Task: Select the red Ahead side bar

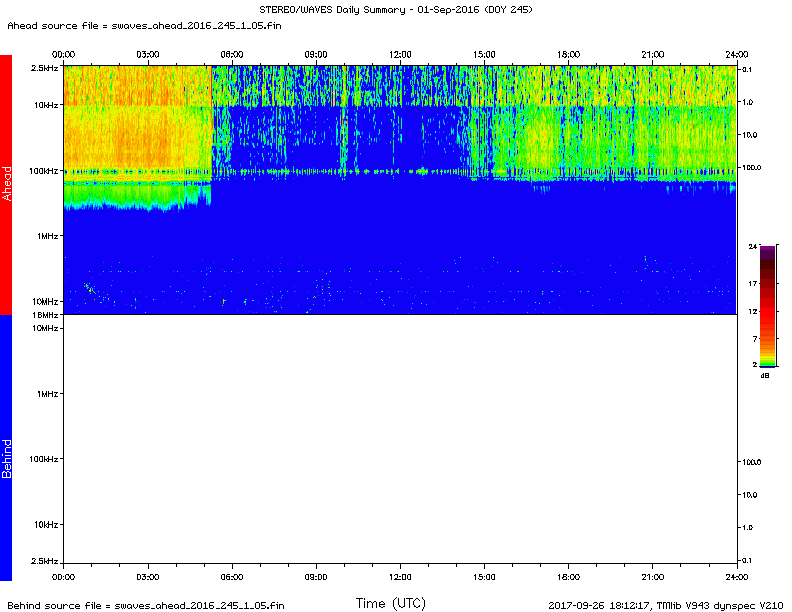Action: coord(6,185)
